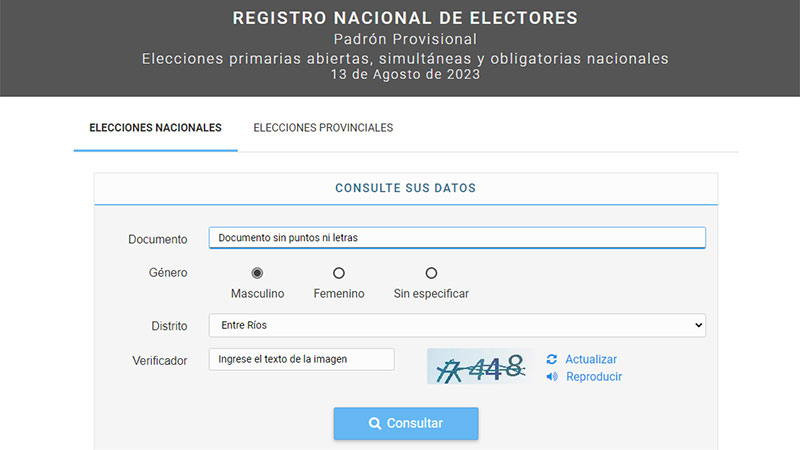Screen dimensions: 800x450
Task: Select the Femenino radio button
Action: [x=339, y=273]
